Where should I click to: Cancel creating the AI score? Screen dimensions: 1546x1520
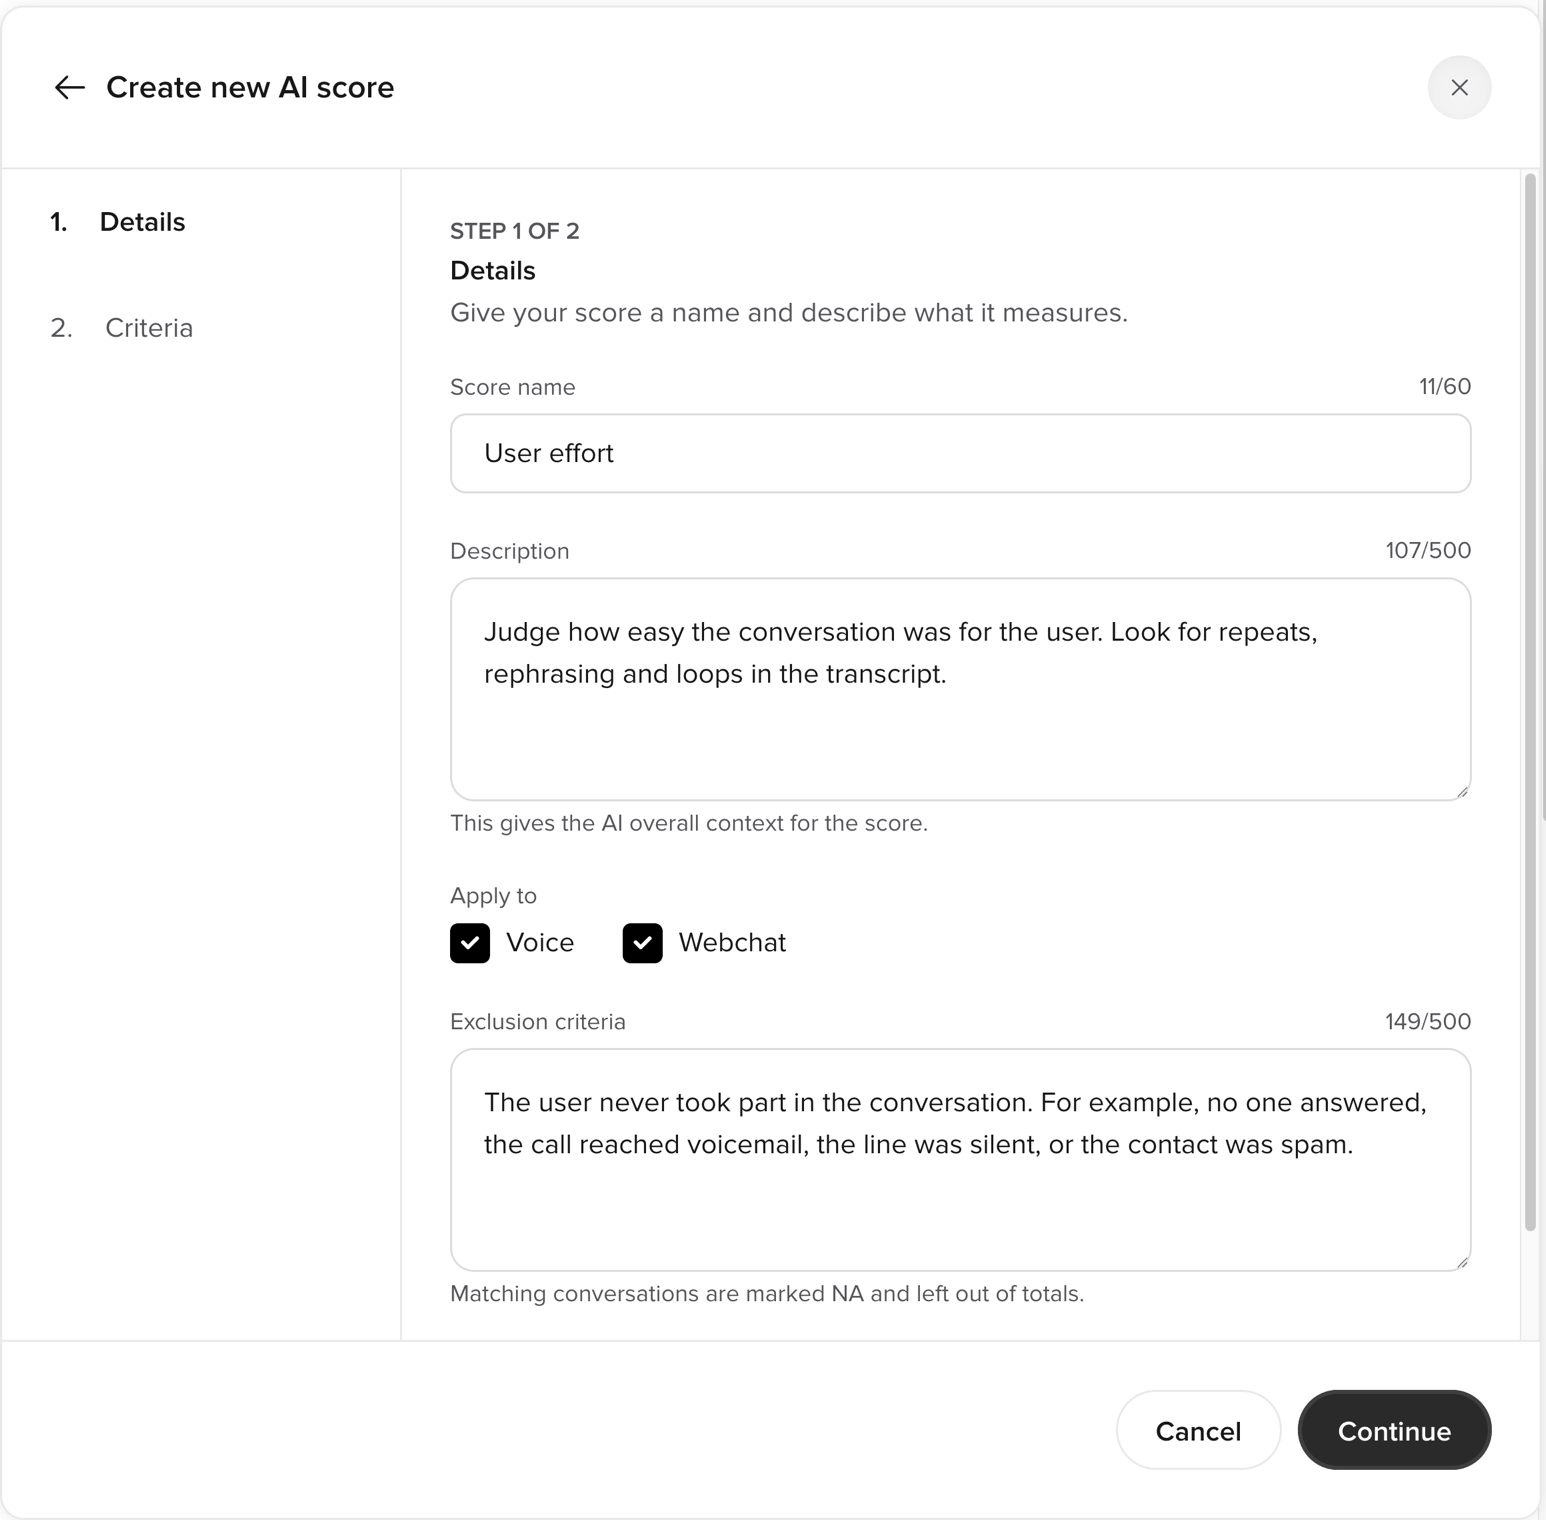pyautogui.click(x=1198, y=1430)
